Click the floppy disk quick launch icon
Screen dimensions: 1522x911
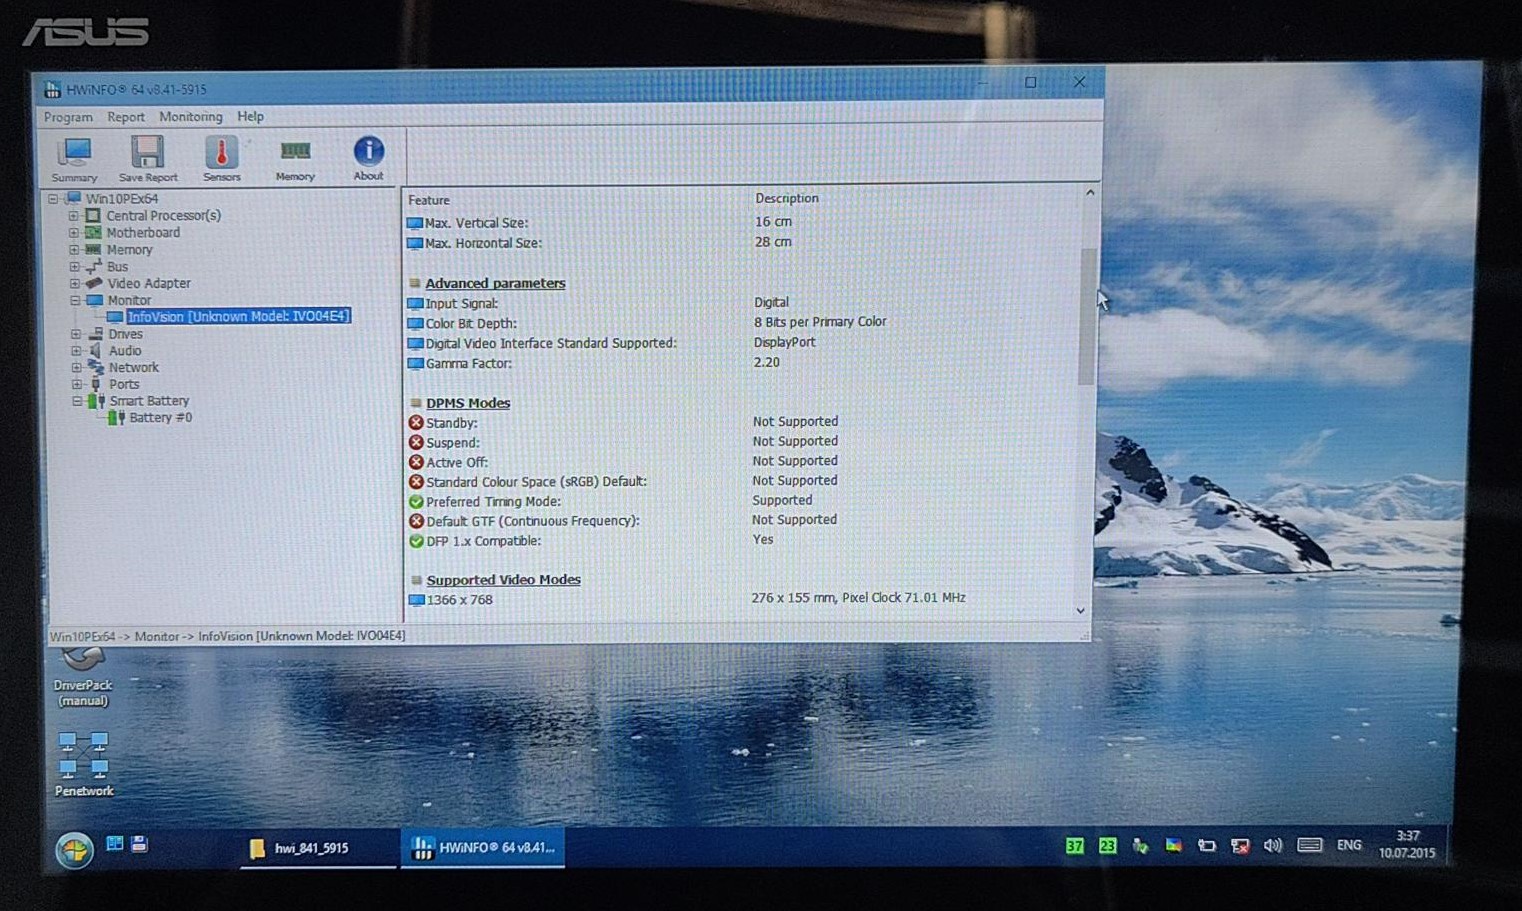tap(139, 844)
